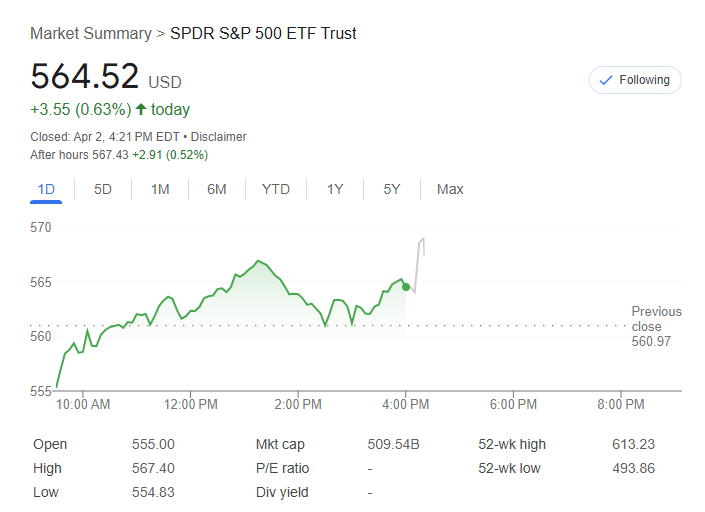Click the checkmark icon inside the Following button
Screen dimensions: 705x512
click(606, 80)
